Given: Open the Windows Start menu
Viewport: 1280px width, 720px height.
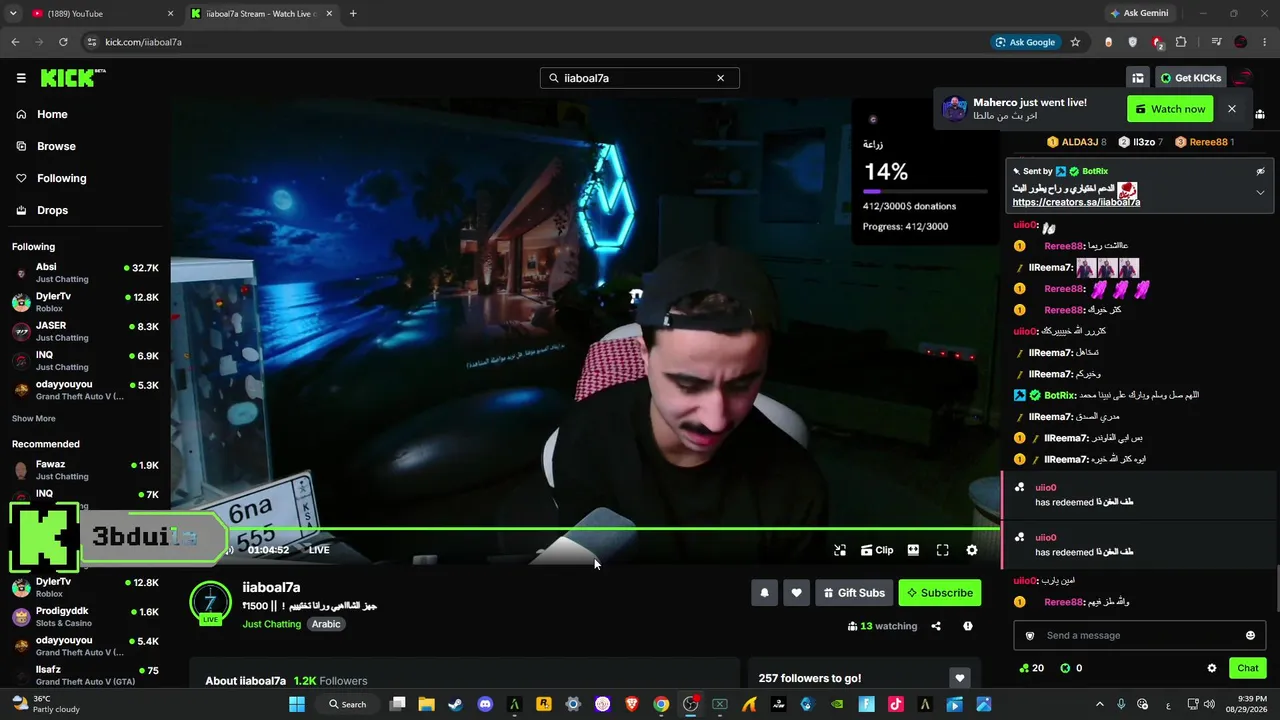Looking at the screenshot, I should click(297, 704).
